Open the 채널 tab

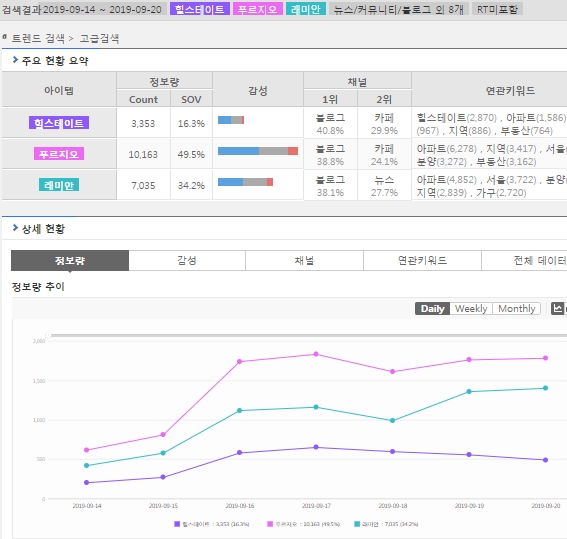coord(304,260)
